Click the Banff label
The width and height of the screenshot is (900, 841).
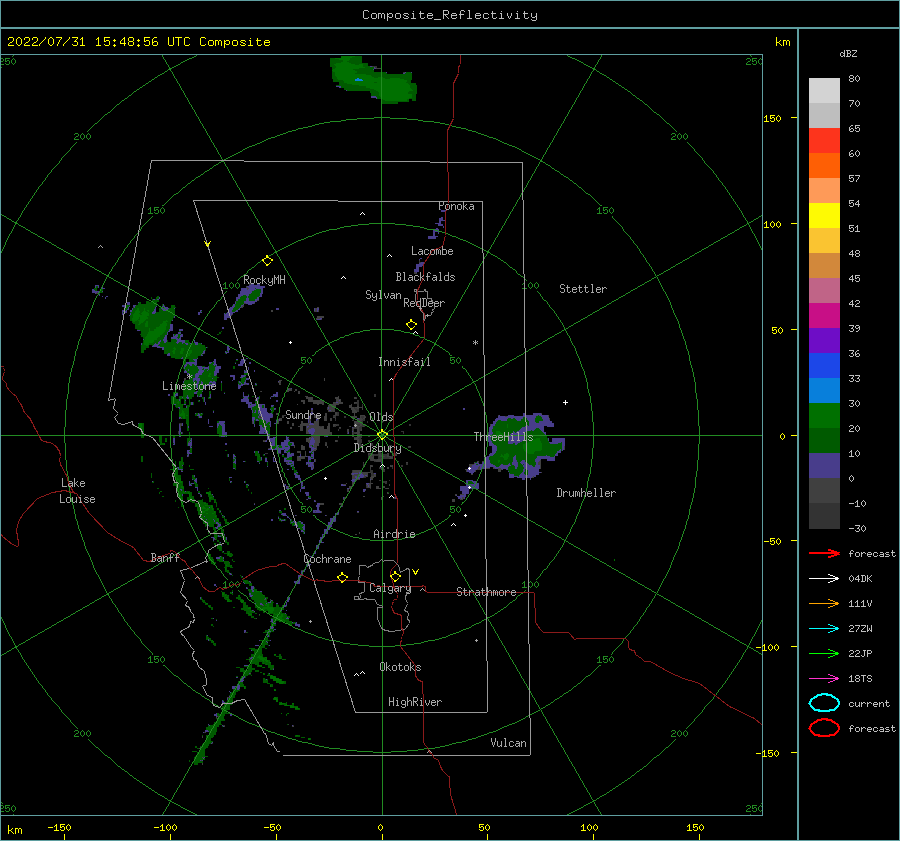tap(165, 557)
